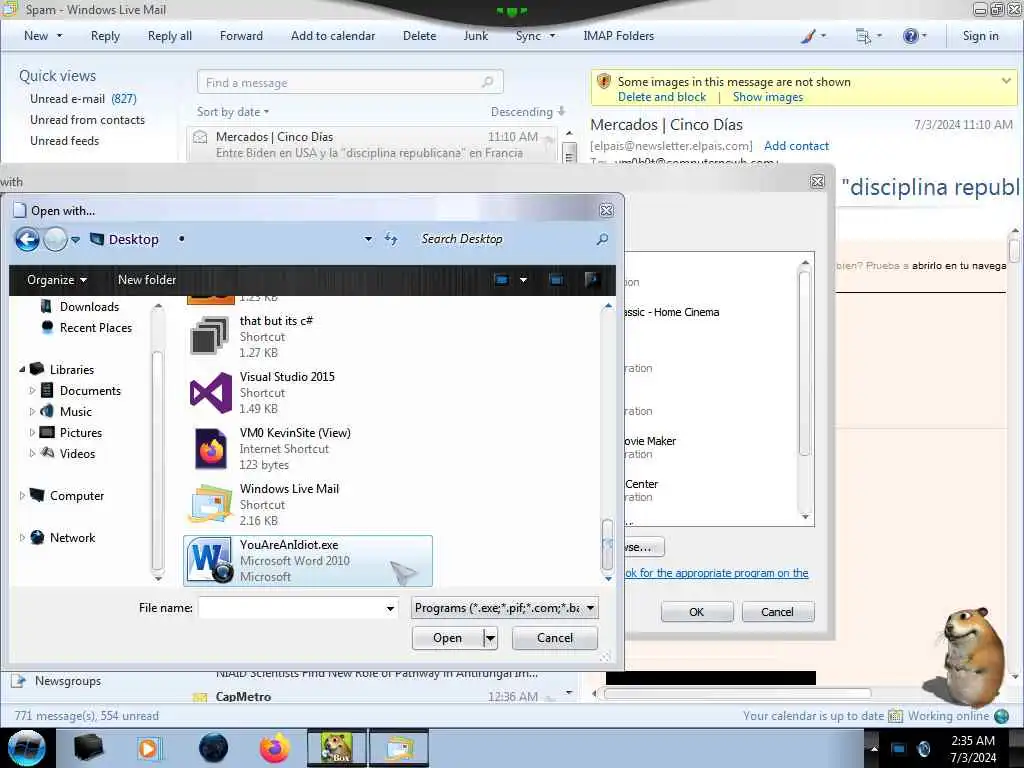
Task: Open the Sync dropdown arrow in Mail
Action: (552, 36)
